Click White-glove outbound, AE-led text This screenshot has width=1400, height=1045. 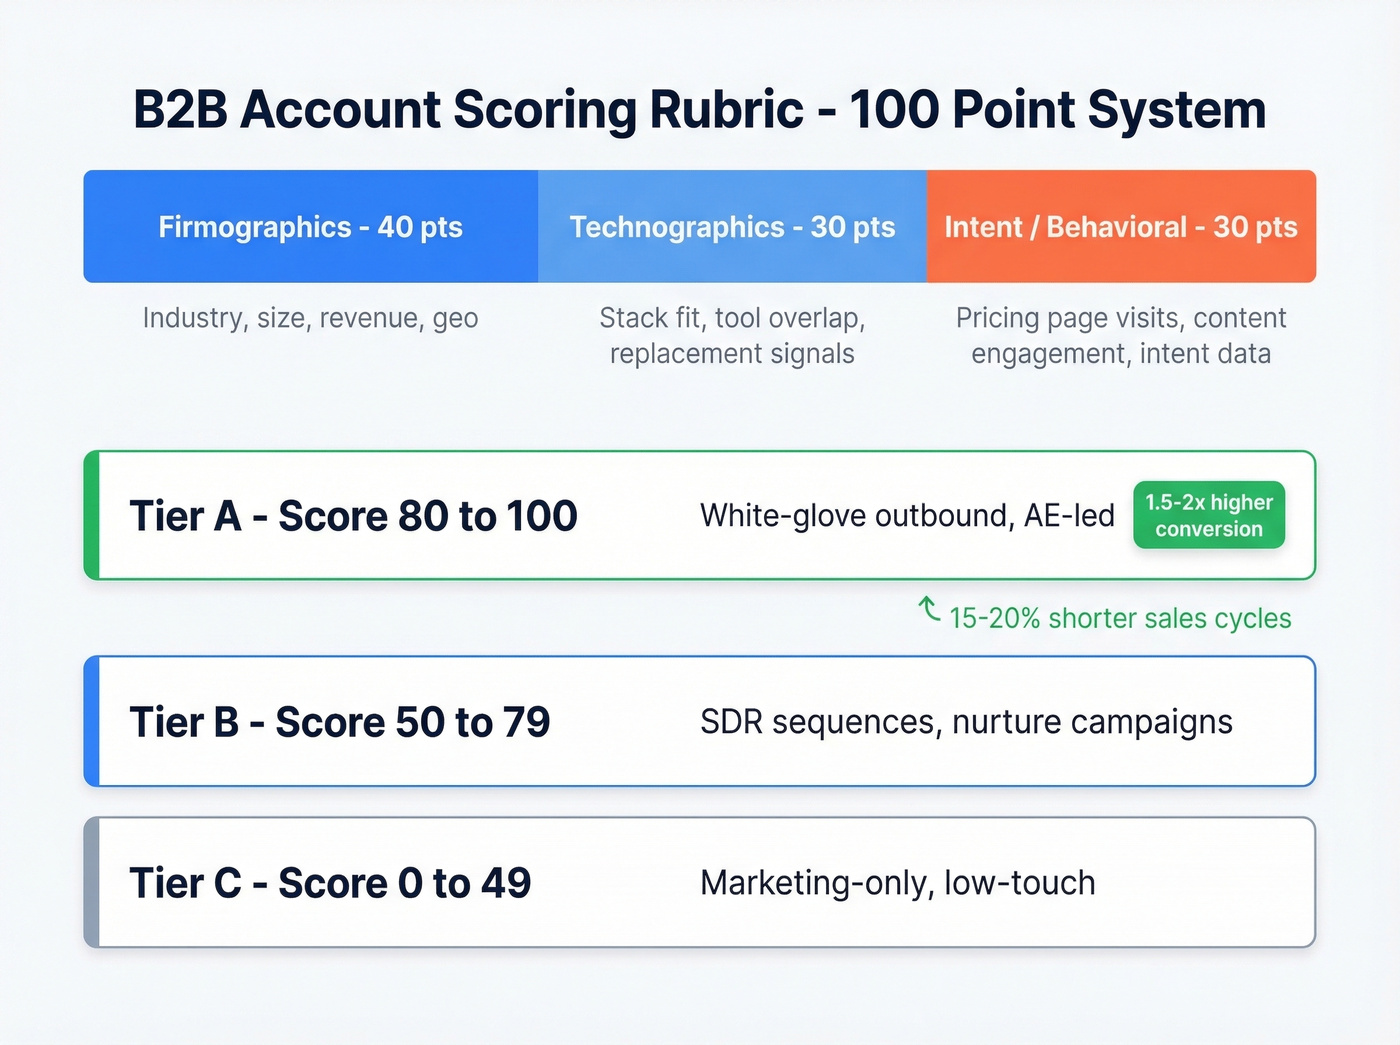coord(907,515)
